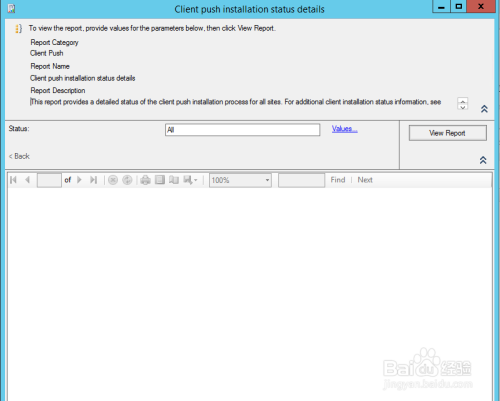Go to first page of report
The height and width of the screenshot is (401, 500).
(13, 180)
